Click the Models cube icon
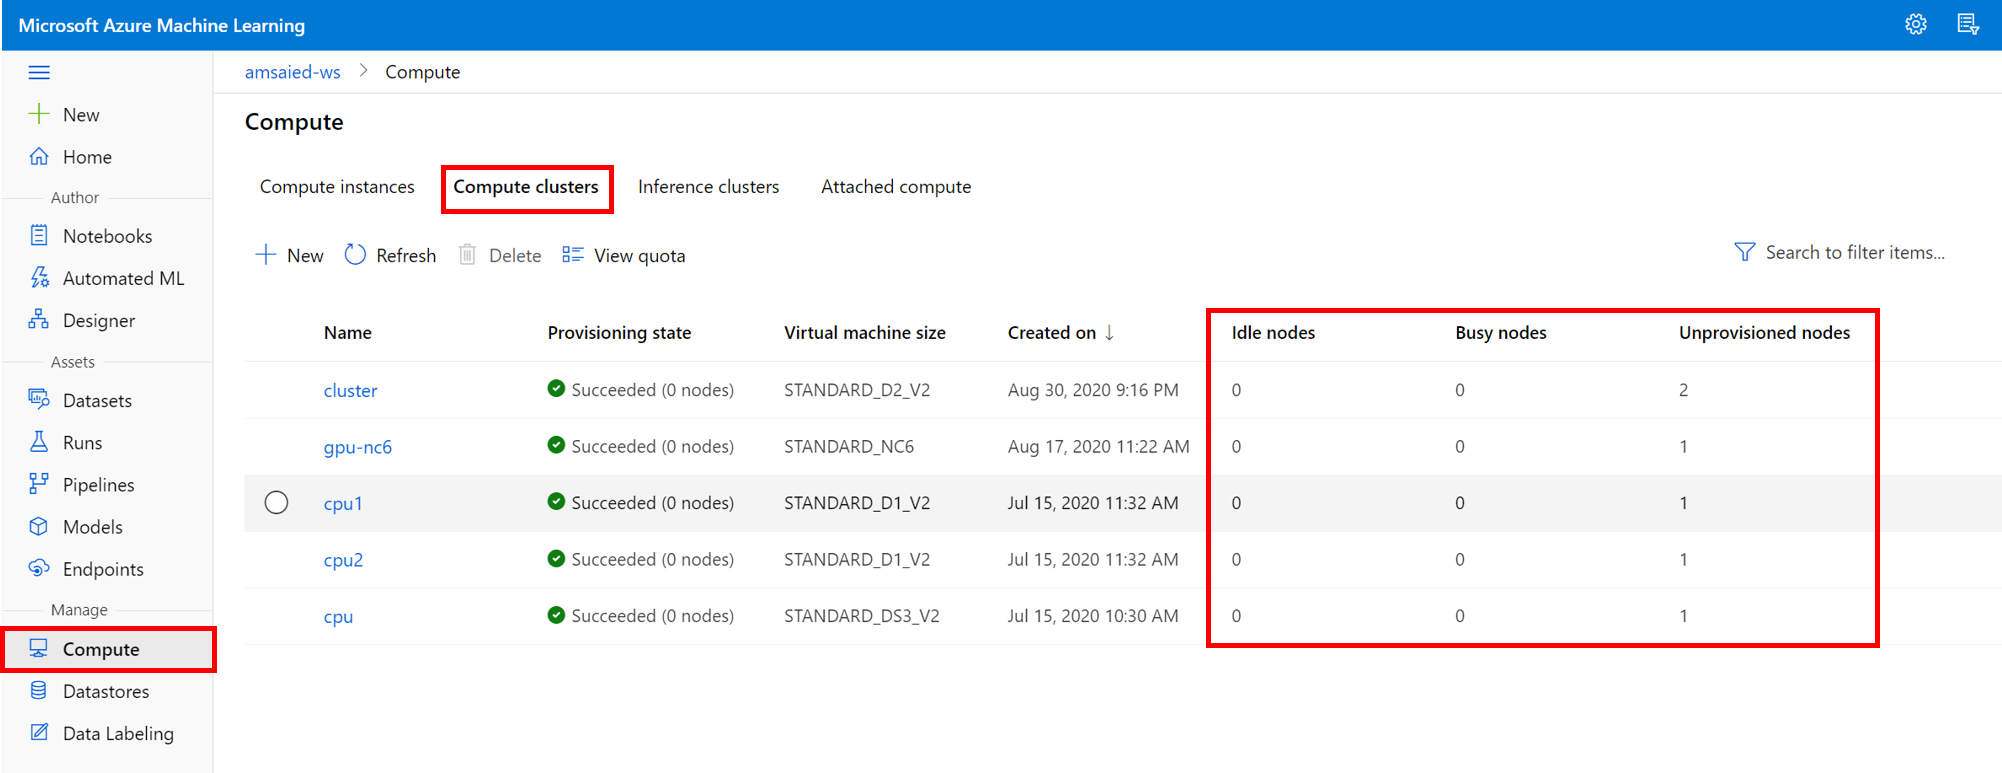The width and height of the screenshot is (2002, 773). [x=39, y=525]
